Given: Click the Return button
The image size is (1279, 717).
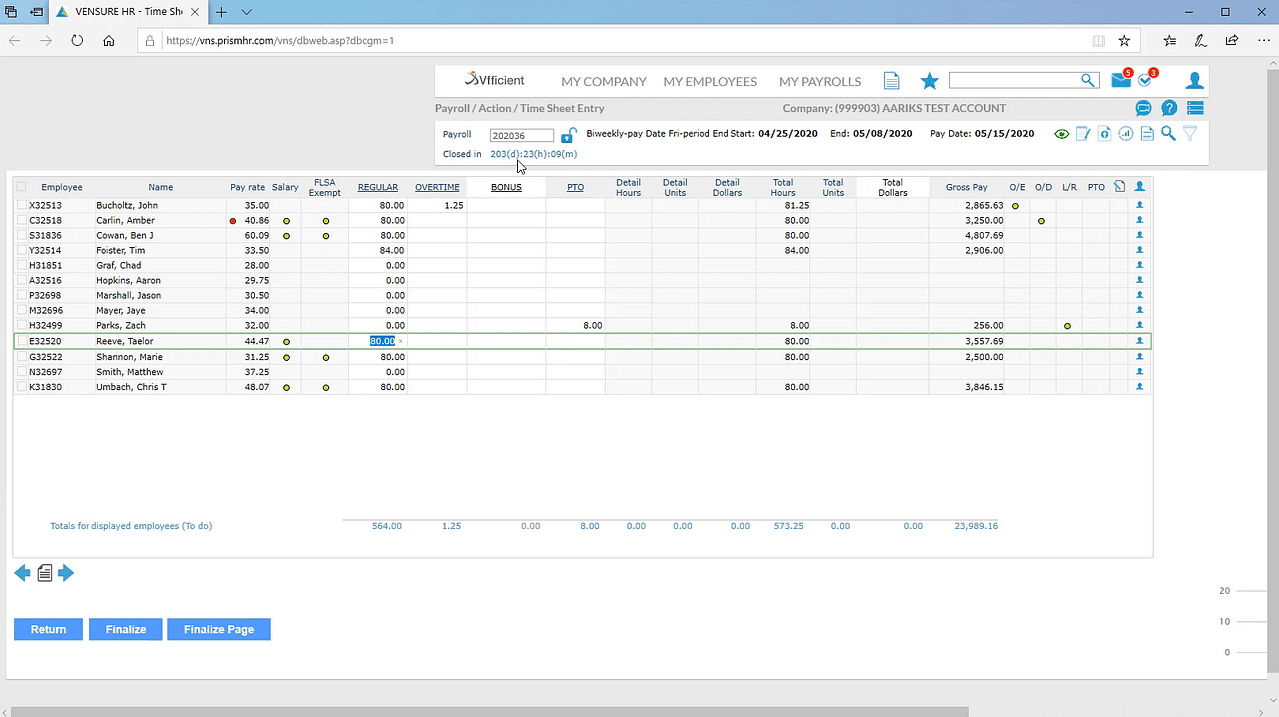Looking at the screenshot, I should [48, 629].
